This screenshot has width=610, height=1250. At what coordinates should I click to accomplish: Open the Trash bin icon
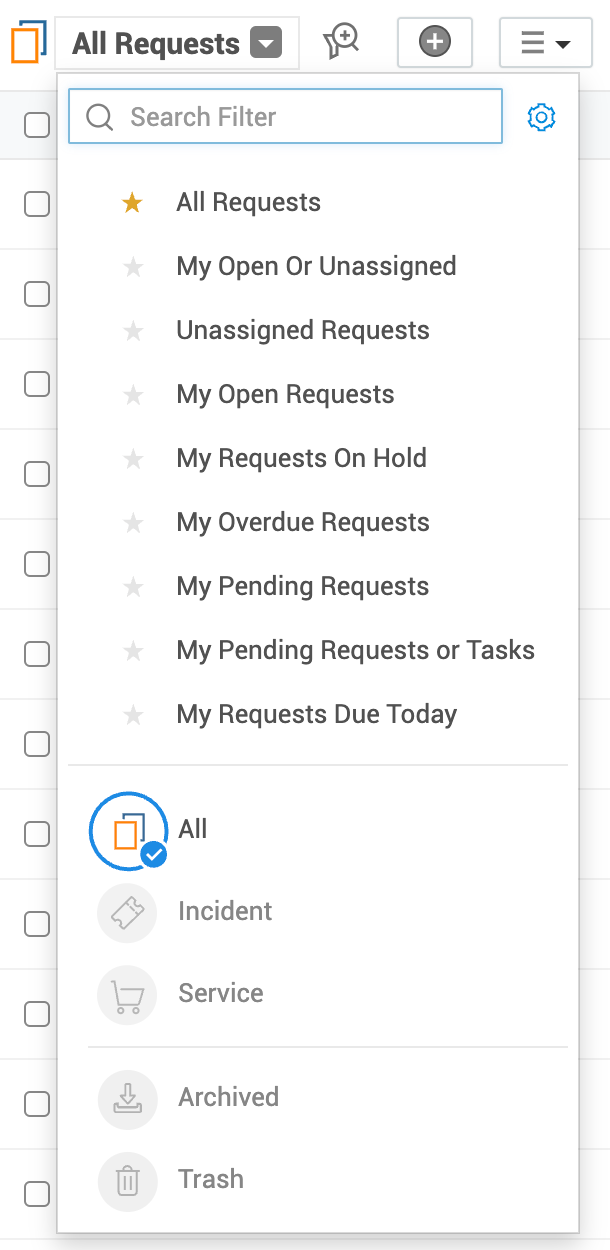pyautogui.click(x=127, y=1180)
